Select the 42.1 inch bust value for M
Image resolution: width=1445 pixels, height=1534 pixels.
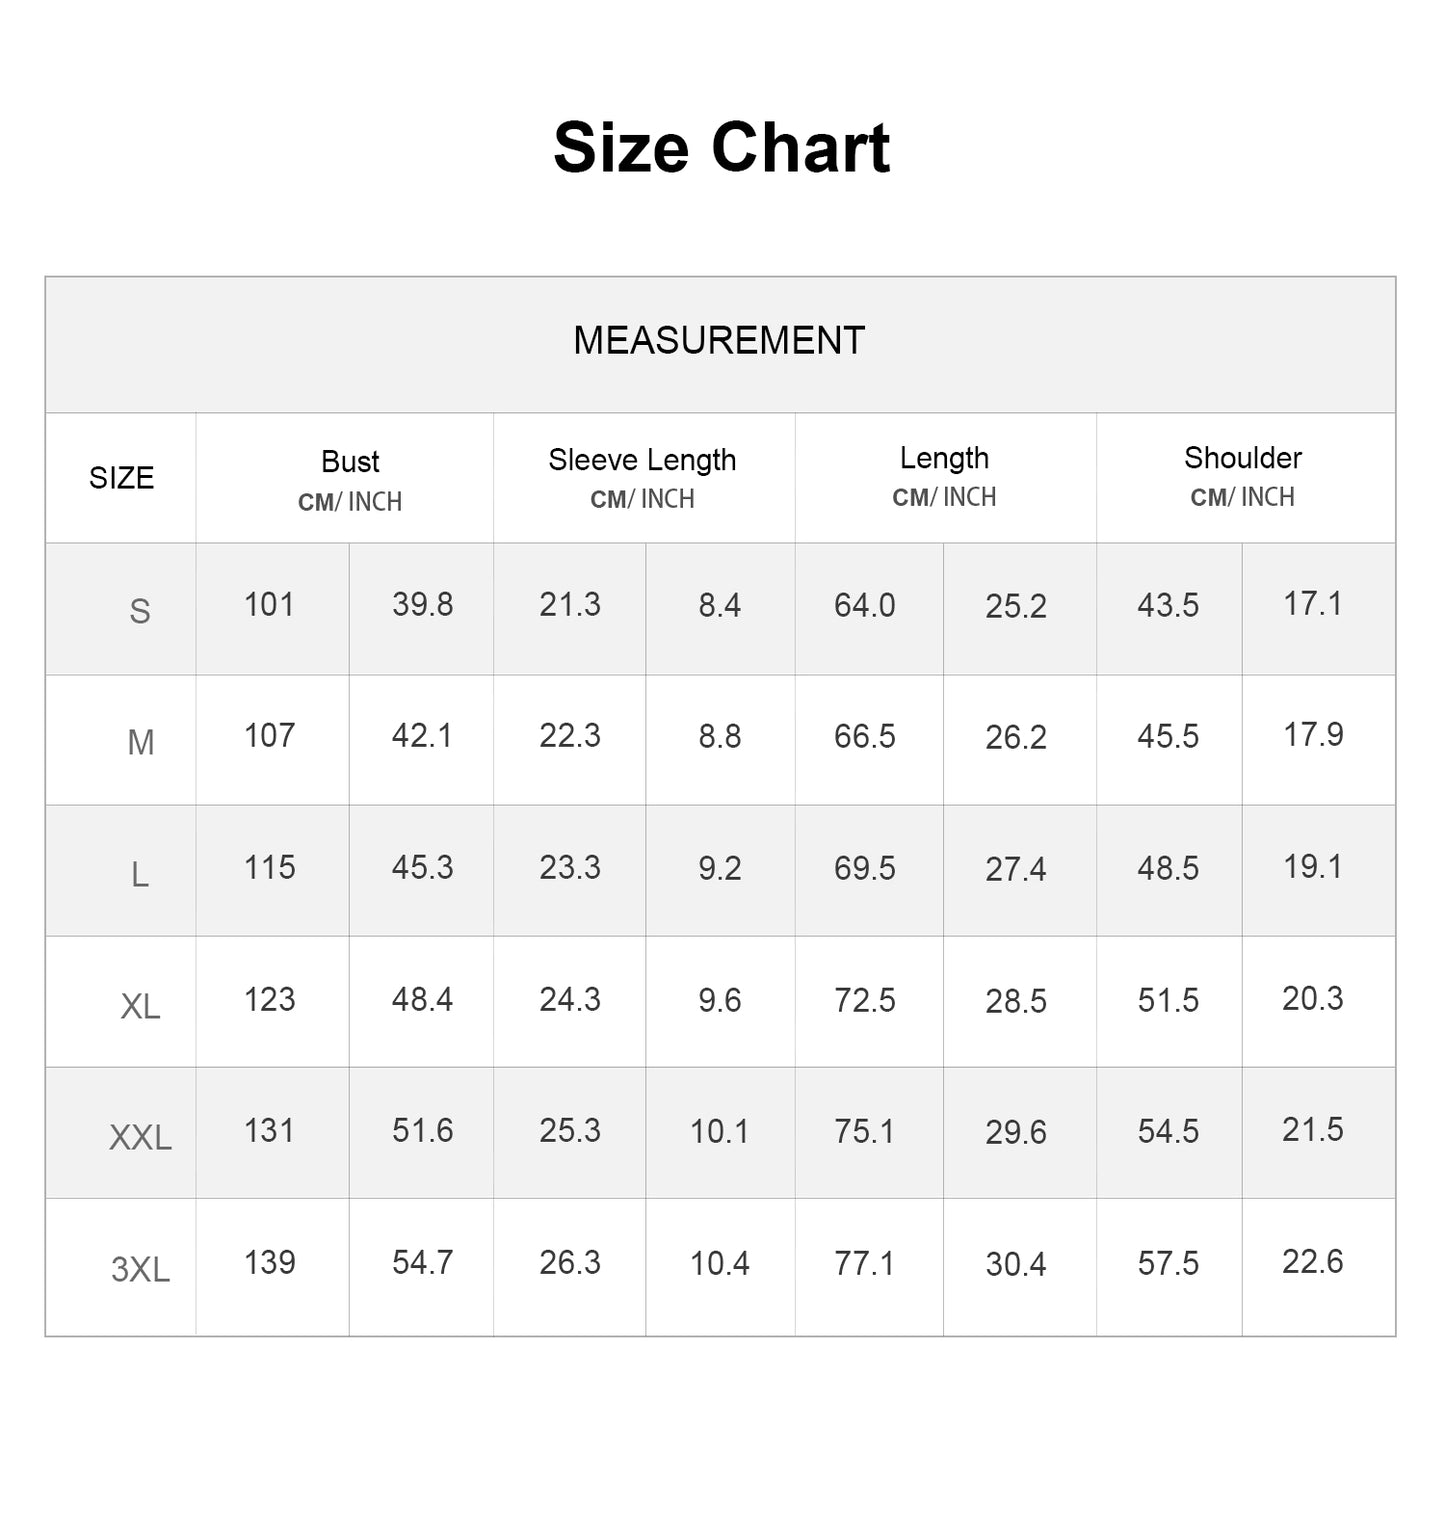click(x=422, y=736)
